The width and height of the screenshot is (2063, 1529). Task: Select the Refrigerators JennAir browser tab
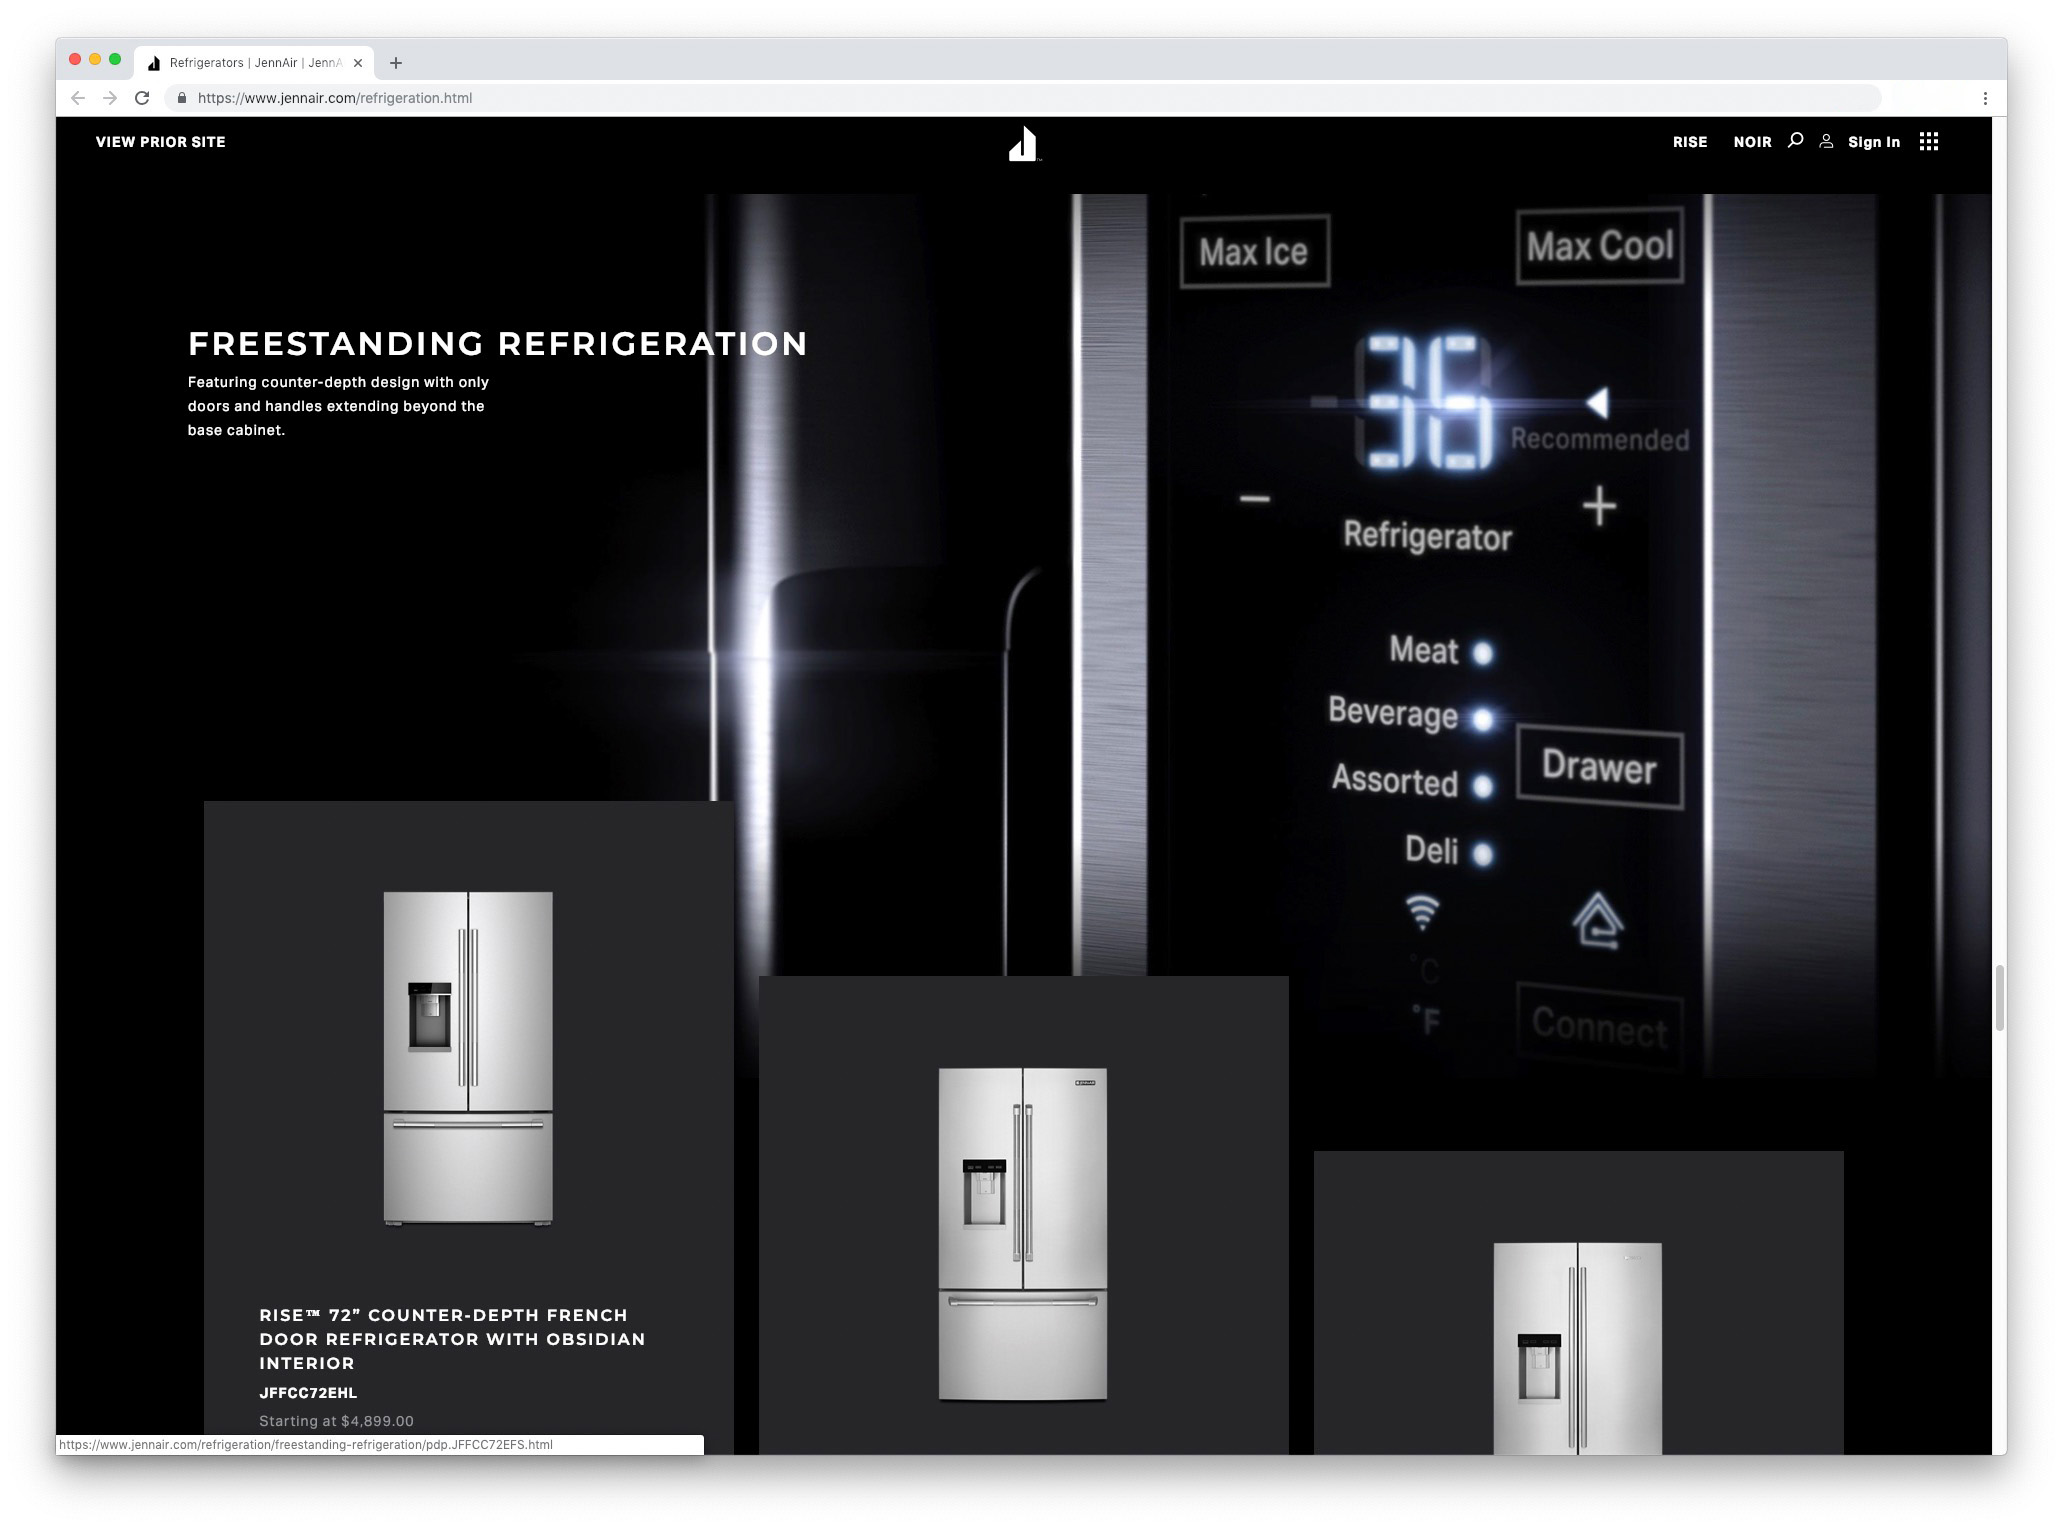click(x=255, y=63)
